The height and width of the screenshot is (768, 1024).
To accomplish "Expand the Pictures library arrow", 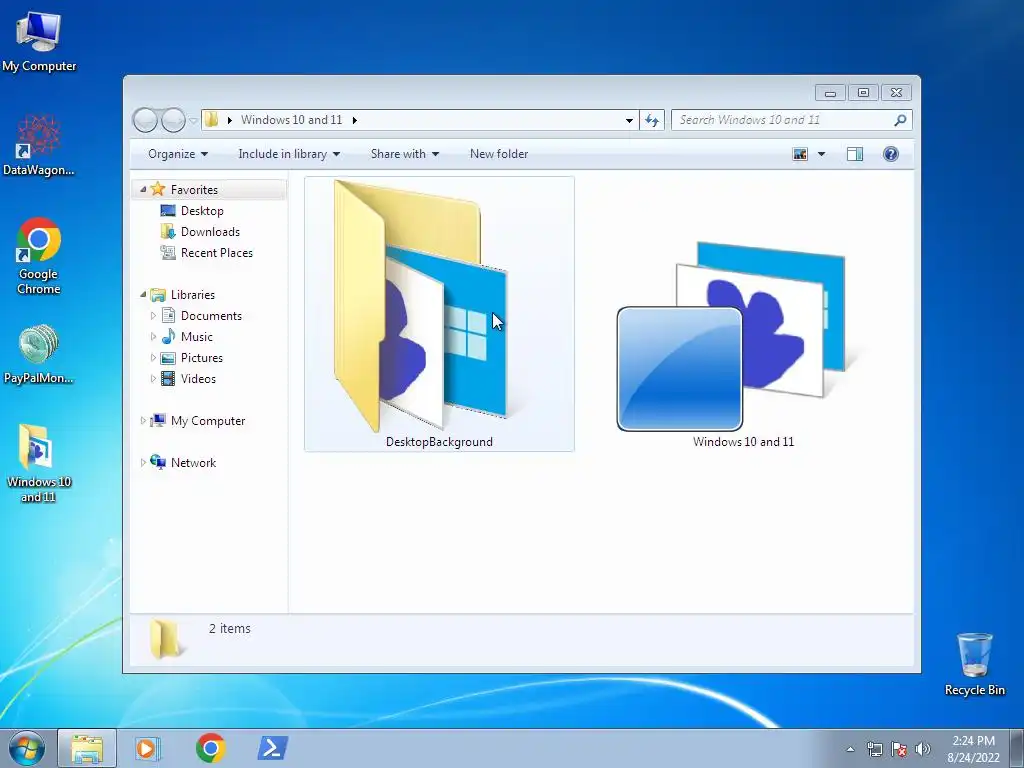I will tap(153, 358).
